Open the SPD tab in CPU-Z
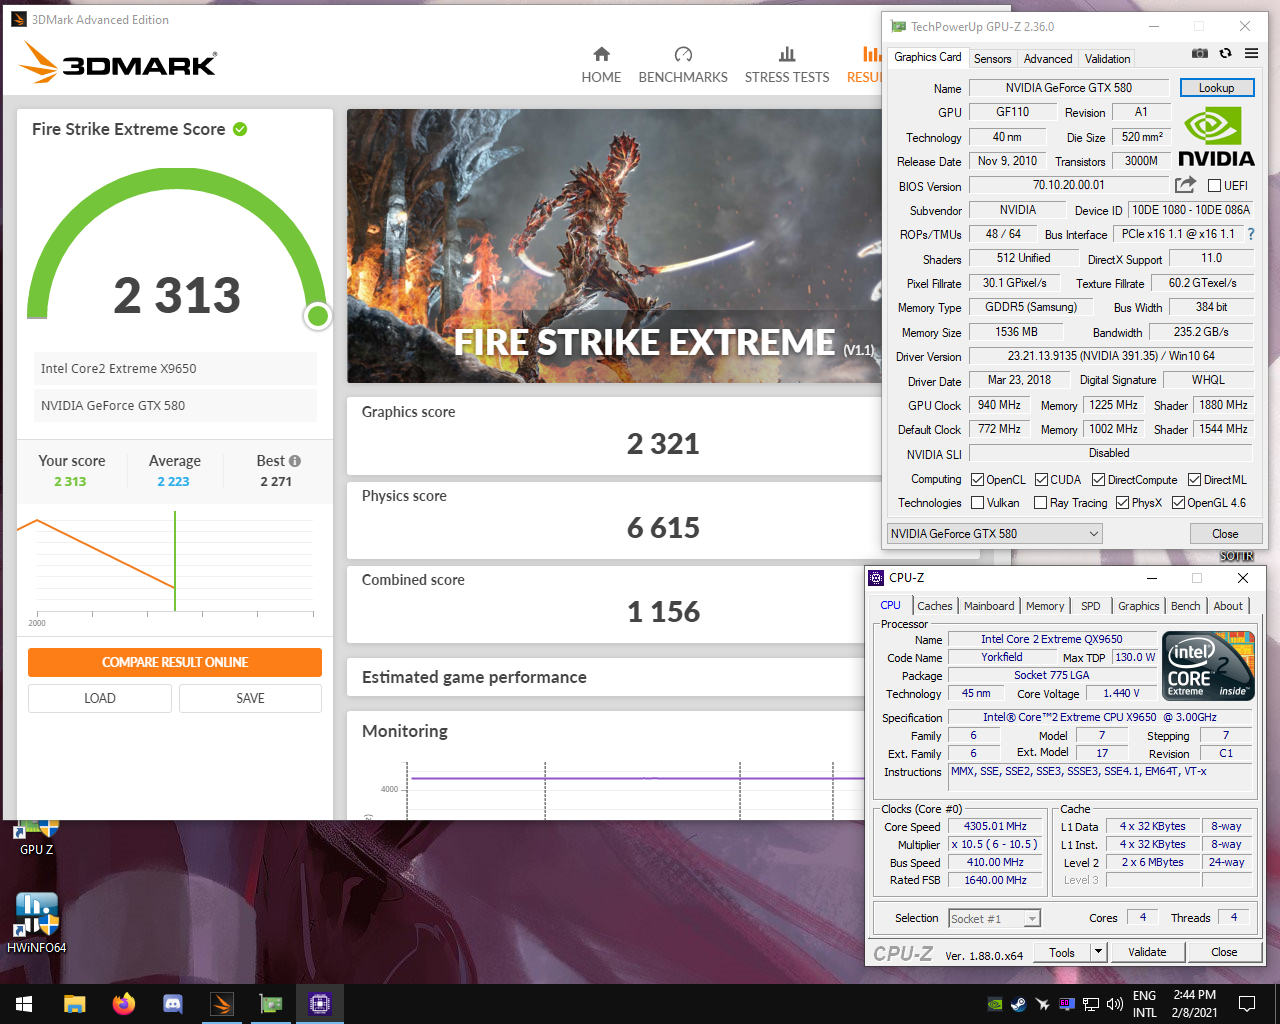Image resolution: width=1280 pixels, height=1024 pixels. click(x=1090, y=606)
